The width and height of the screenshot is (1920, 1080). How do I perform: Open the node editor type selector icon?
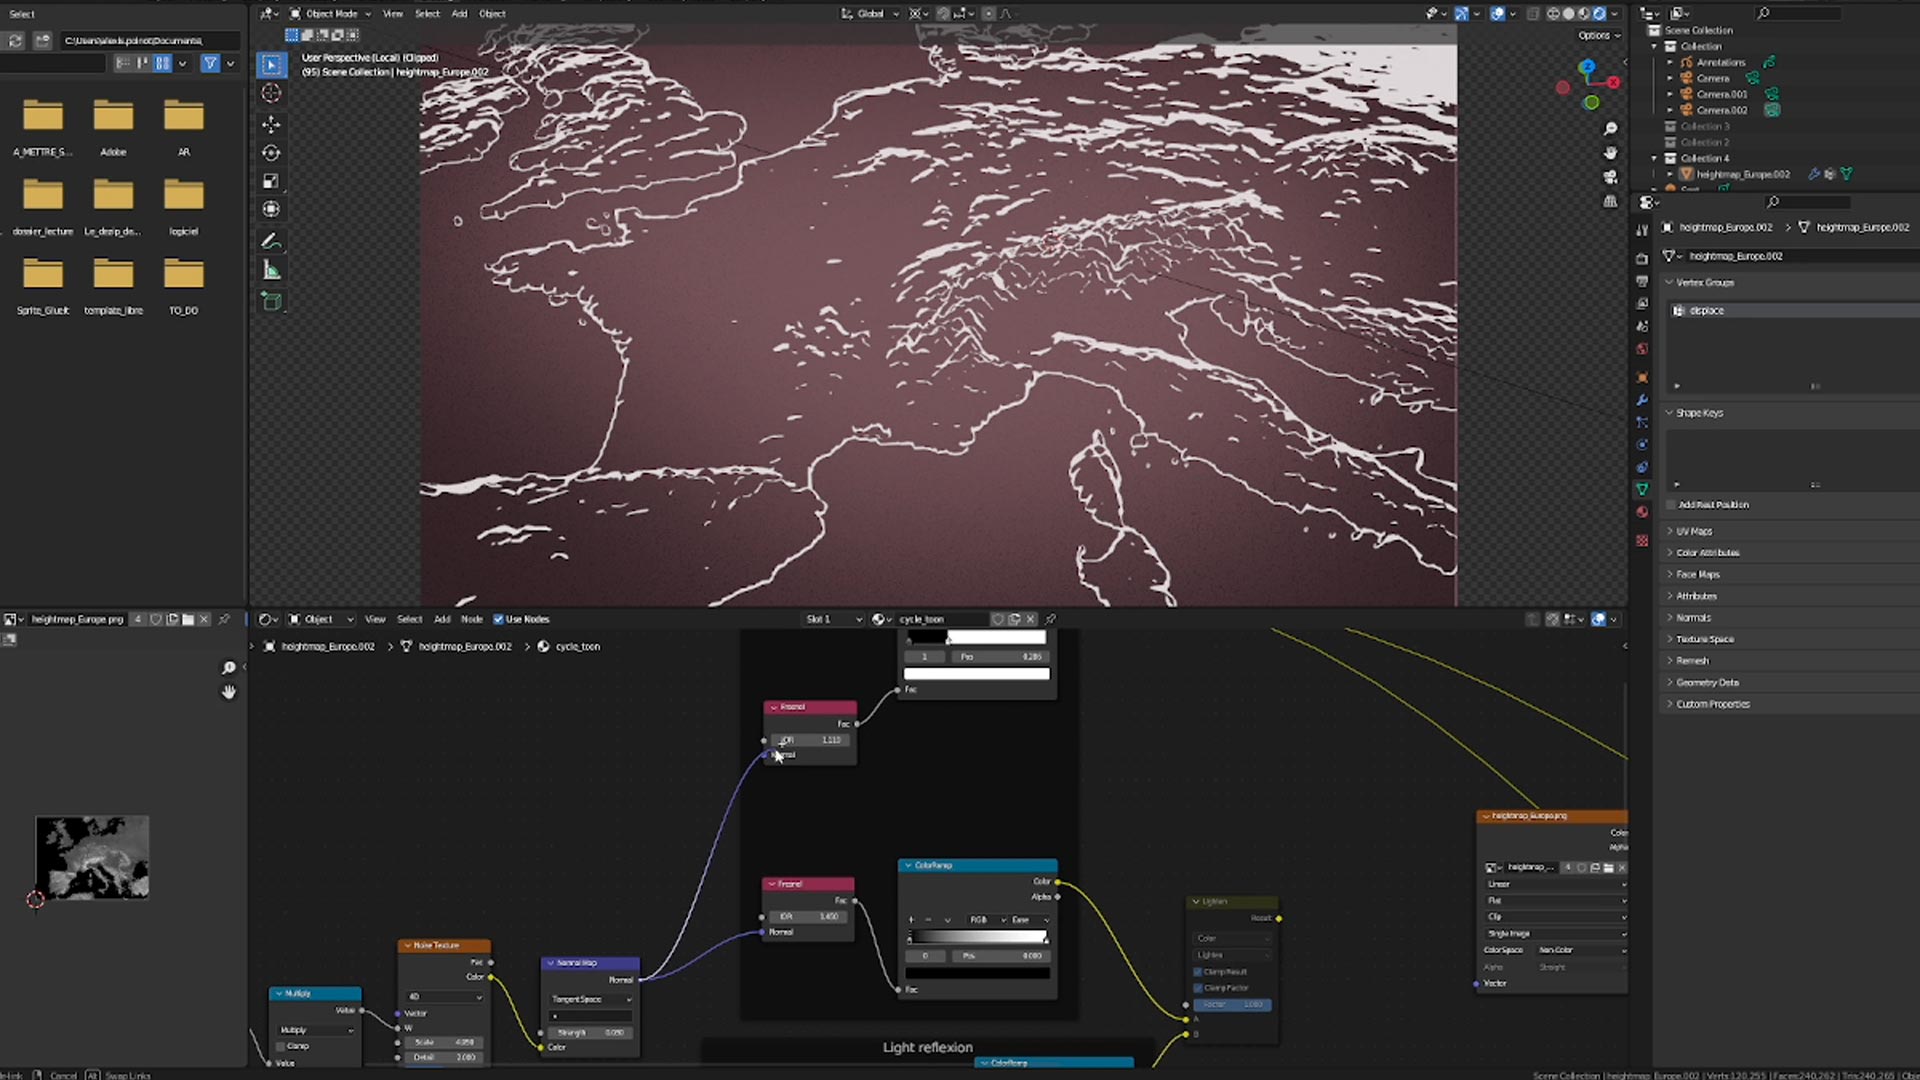coord(268,620)
